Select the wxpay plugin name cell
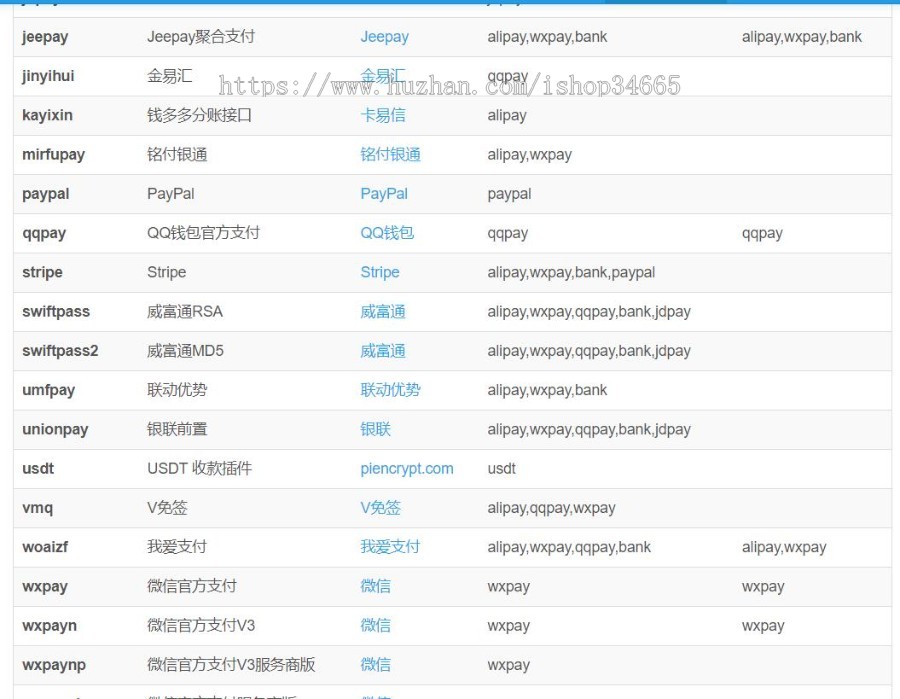 (45, 587)
